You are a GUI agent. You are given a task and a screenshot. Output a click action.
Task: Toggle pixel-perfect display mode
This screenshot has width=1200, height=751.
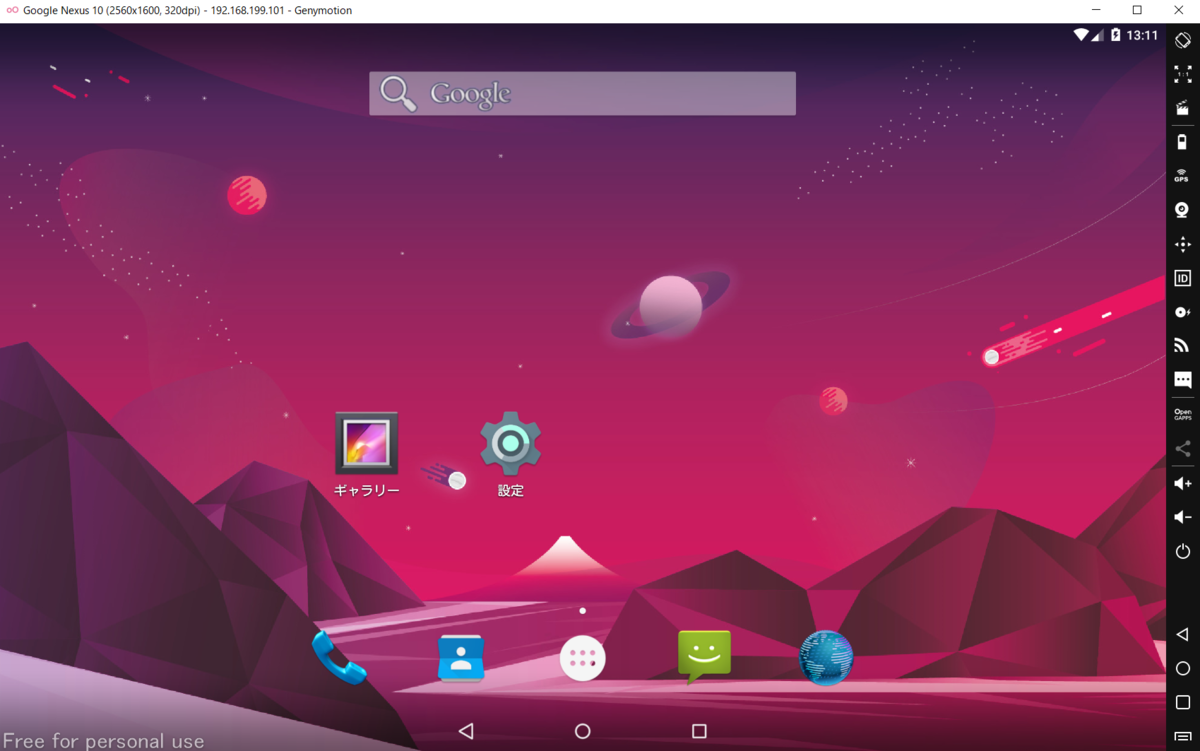point(1183,75)
